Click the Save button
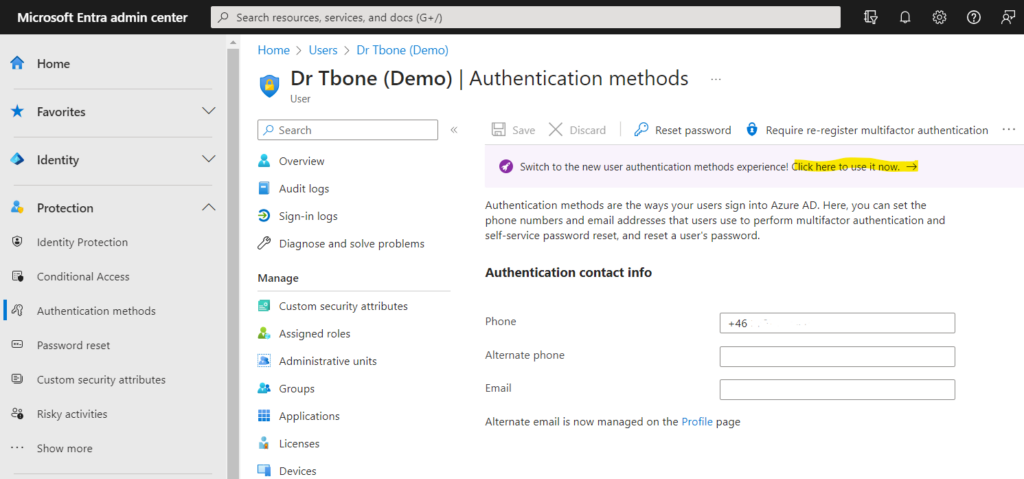Image resolution: width=1024 pixels, height=479 pixels. pyautogui.click(x=513, y=130)
